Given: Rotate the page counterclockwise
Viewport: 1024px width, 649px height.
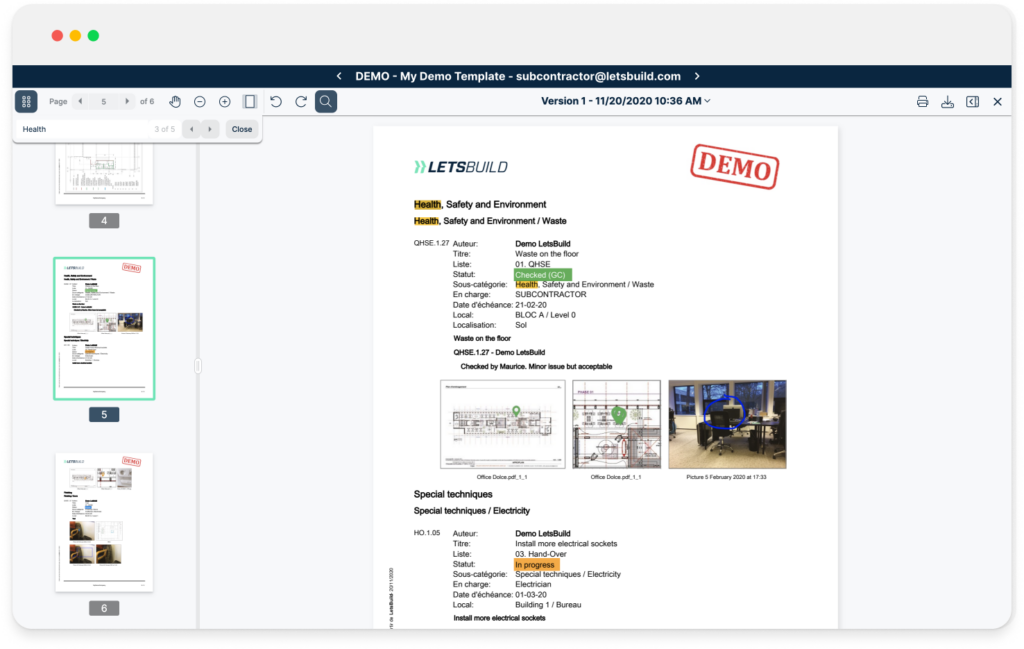Looking at the screenshot, I should click(276, 101).
